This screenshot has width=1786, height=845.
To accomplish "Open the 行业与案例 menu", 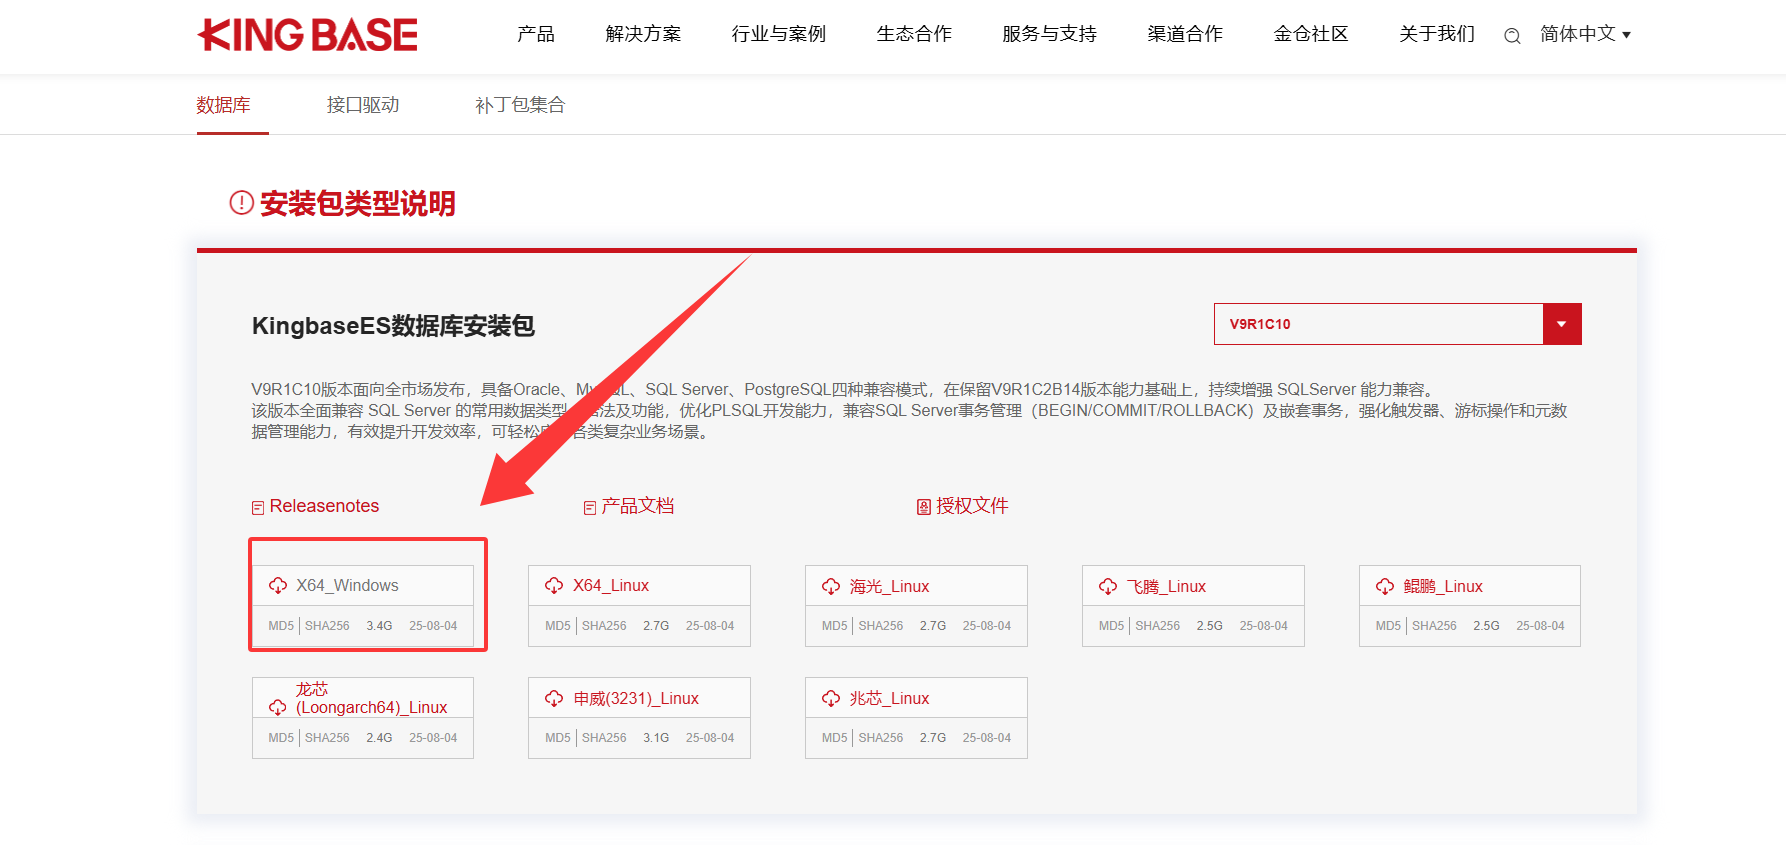I will coord(779,34).
